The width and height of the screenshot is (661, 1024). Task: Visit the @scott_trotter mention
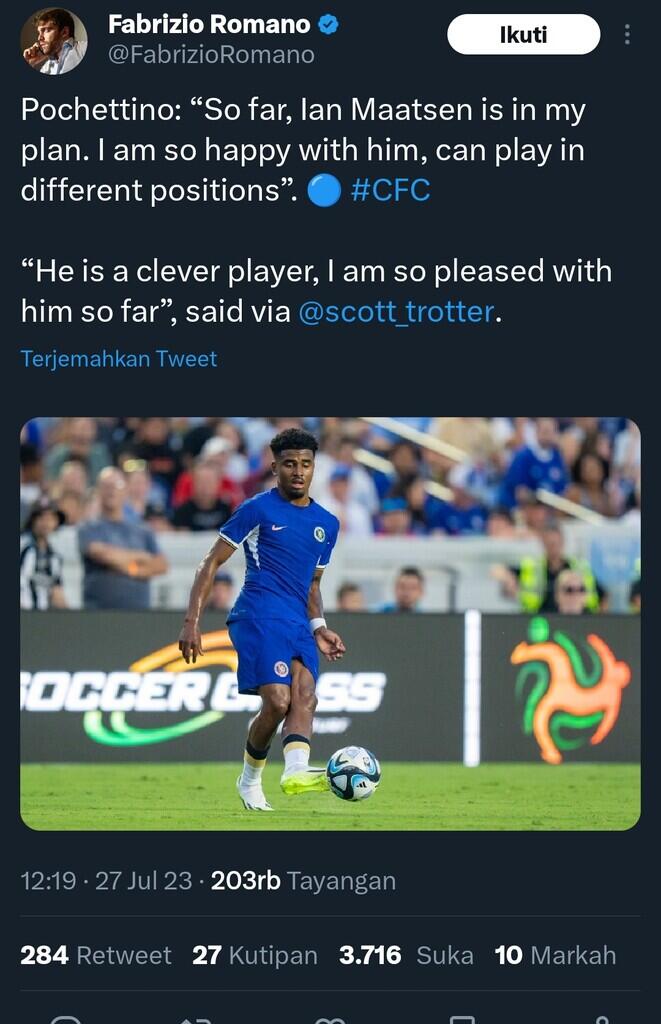[396, 312]
